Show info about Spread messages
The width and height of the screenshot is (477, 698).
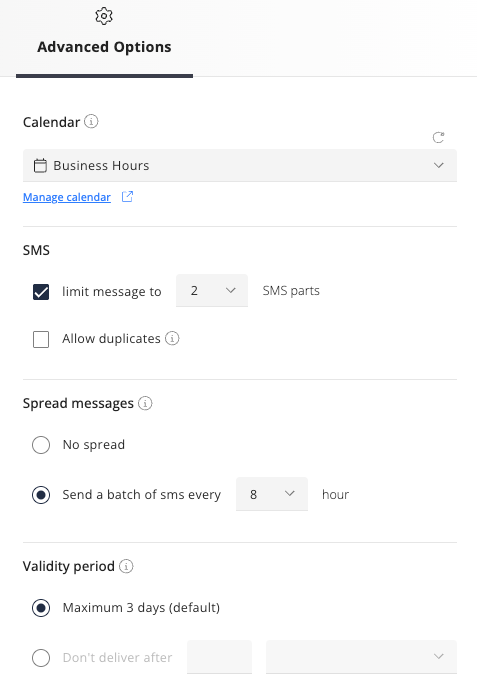145,403
